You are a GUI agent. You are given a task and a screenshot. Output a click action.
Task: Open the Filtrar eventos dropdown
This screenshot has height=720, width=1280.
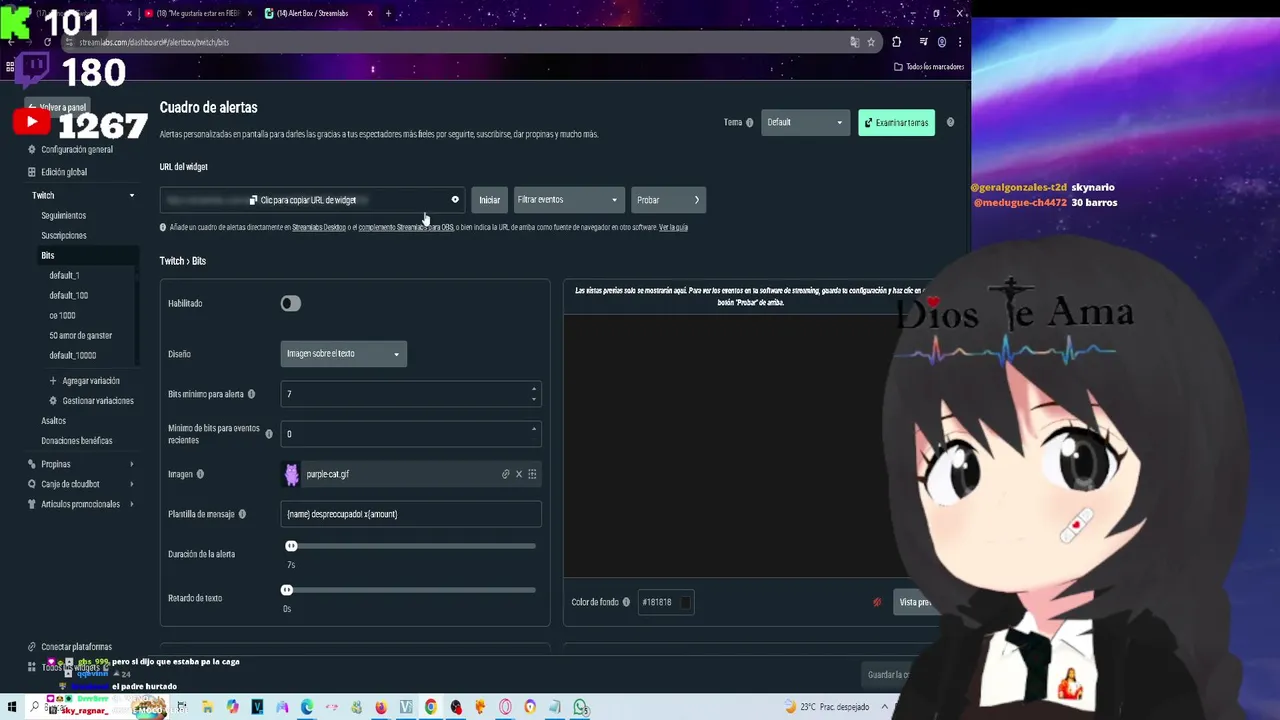(x=569, y=200)
